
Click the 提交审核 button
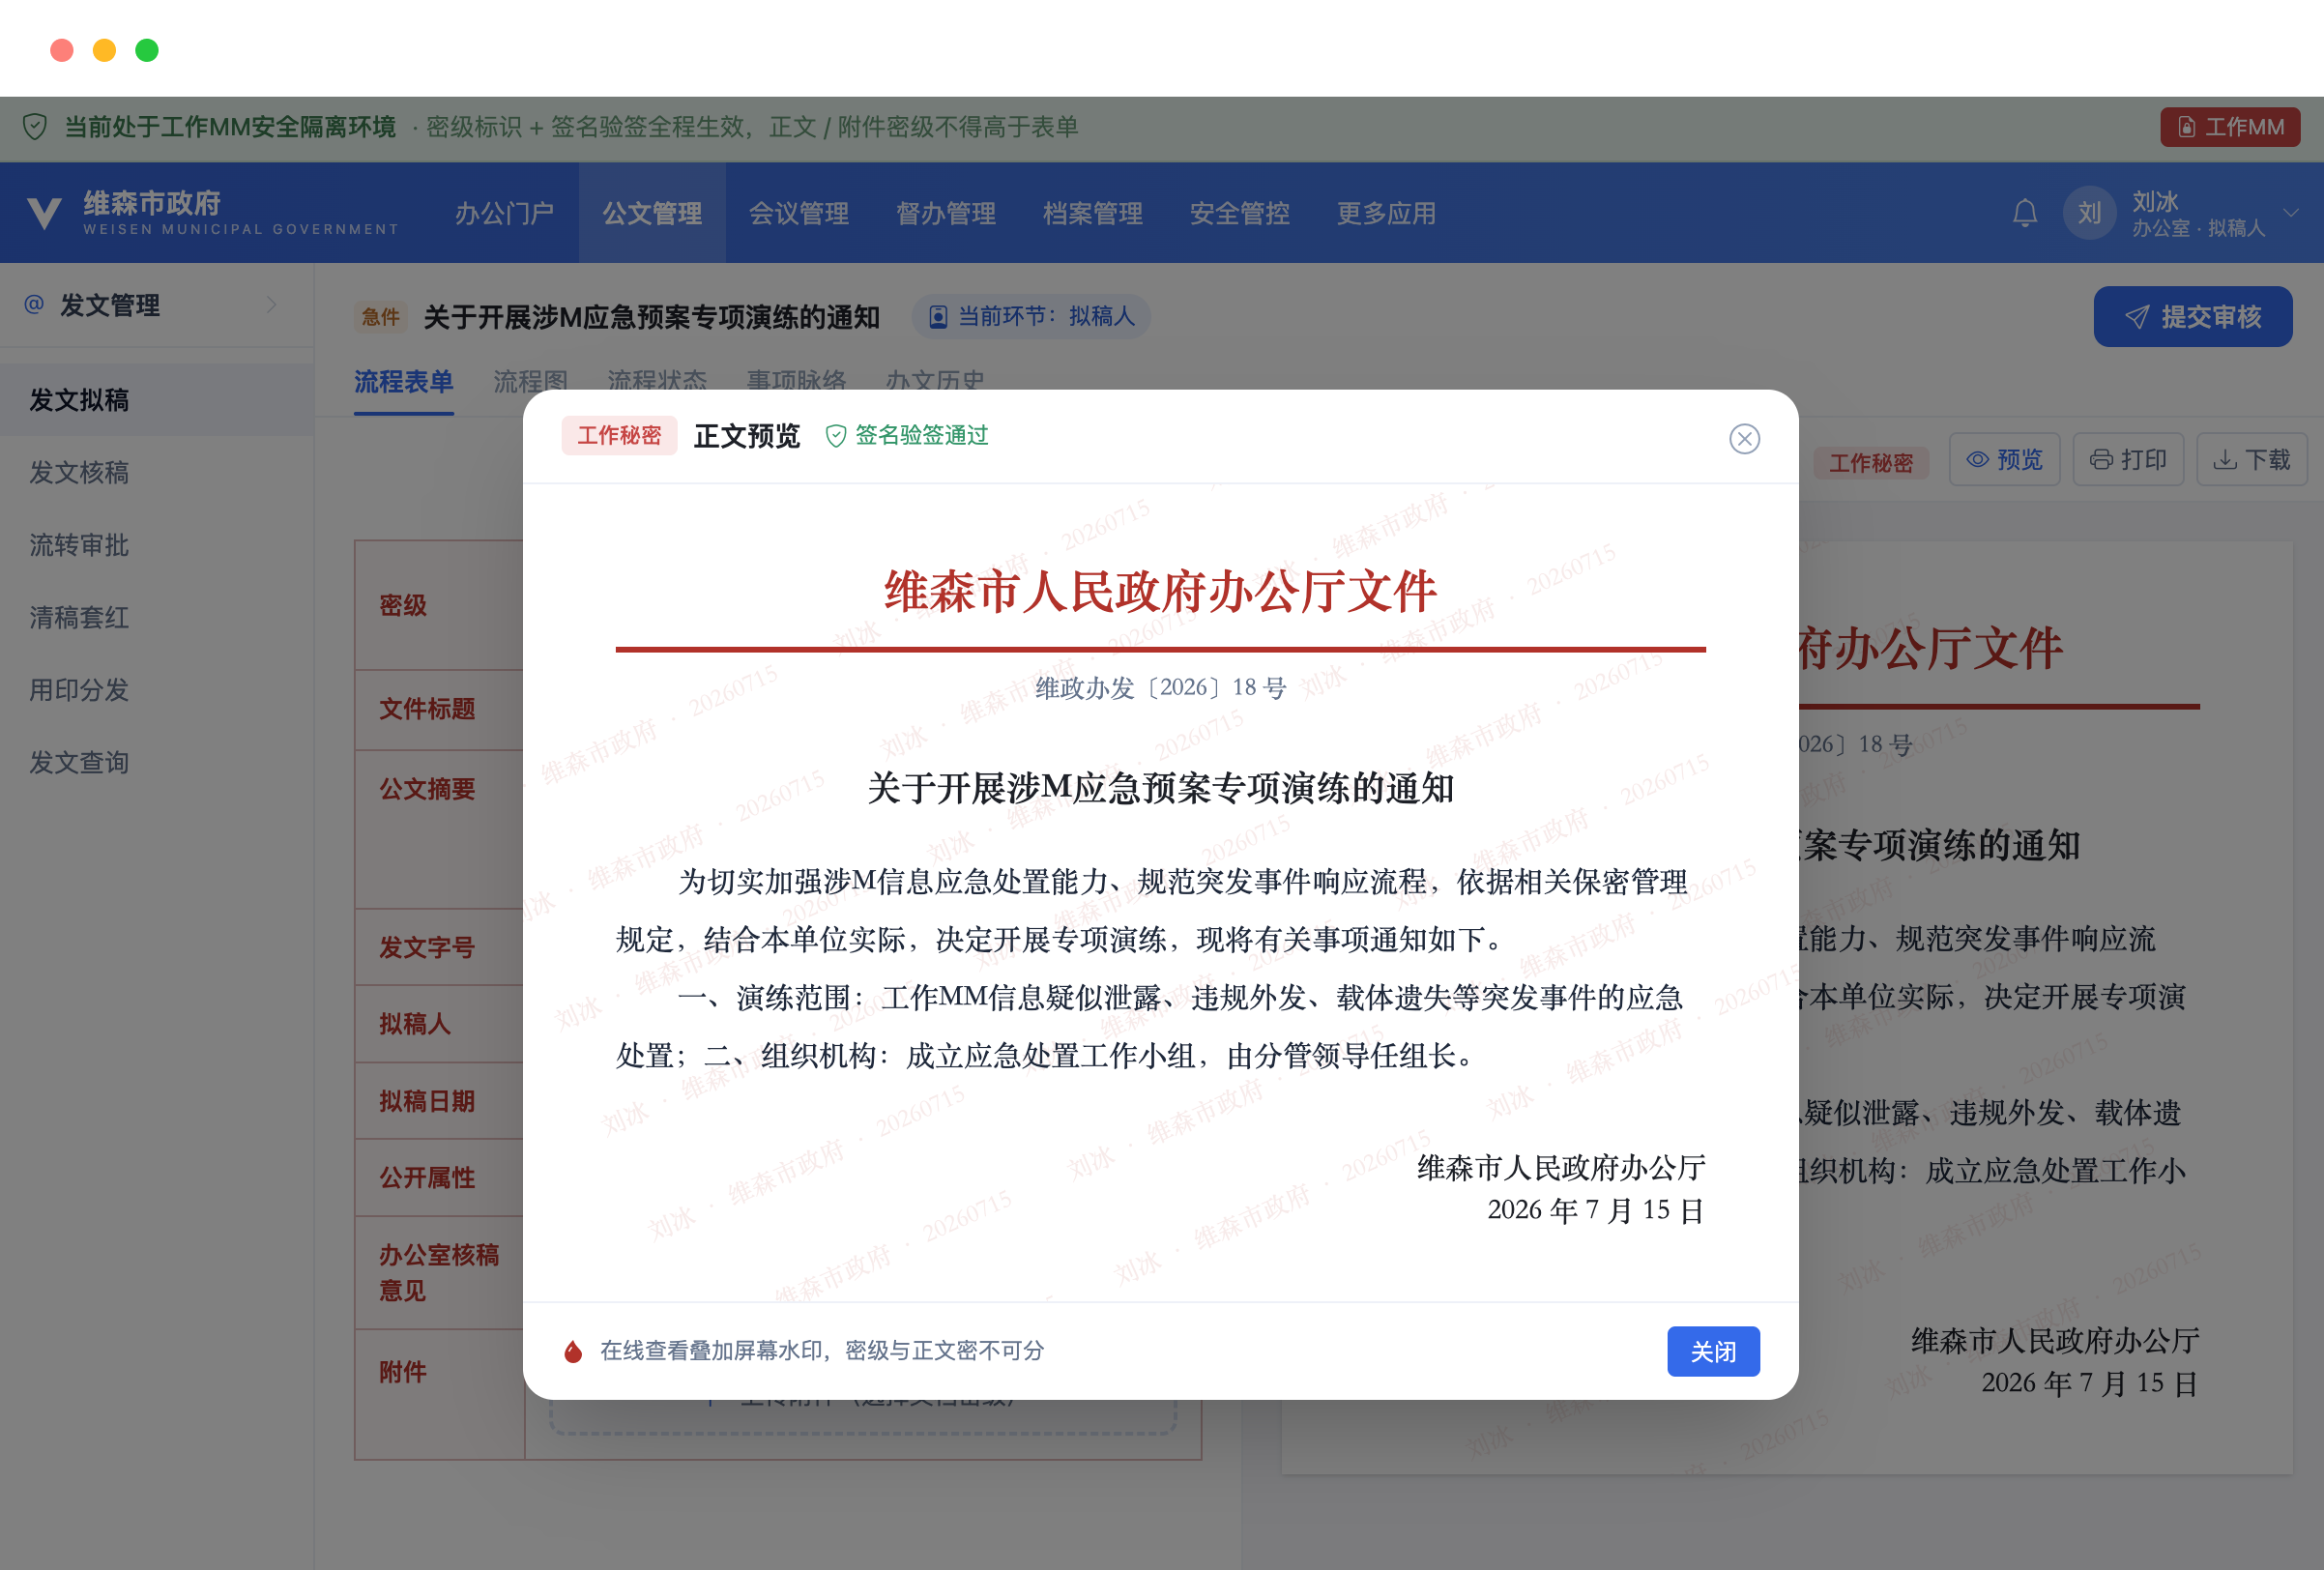click(x=2193, y=317)
